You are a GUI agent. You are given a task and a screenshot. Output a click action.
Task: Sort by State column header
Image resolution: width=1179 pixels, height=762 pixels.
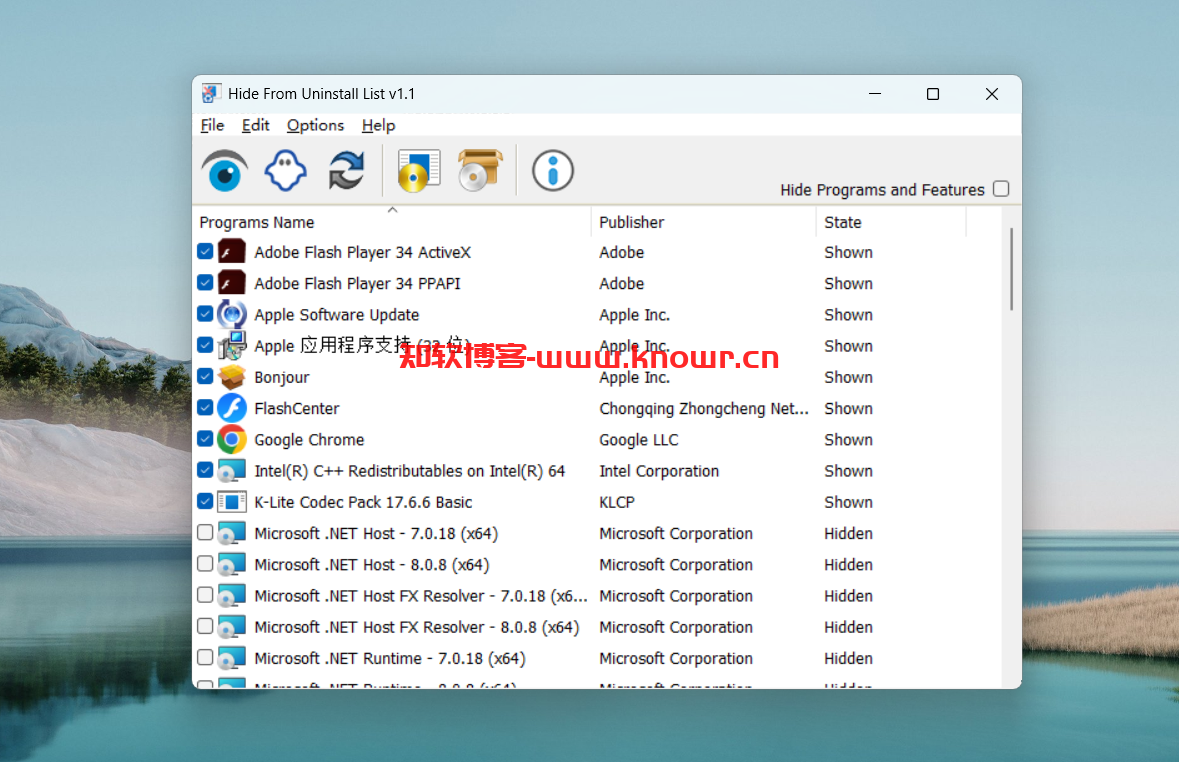(891, 223)
